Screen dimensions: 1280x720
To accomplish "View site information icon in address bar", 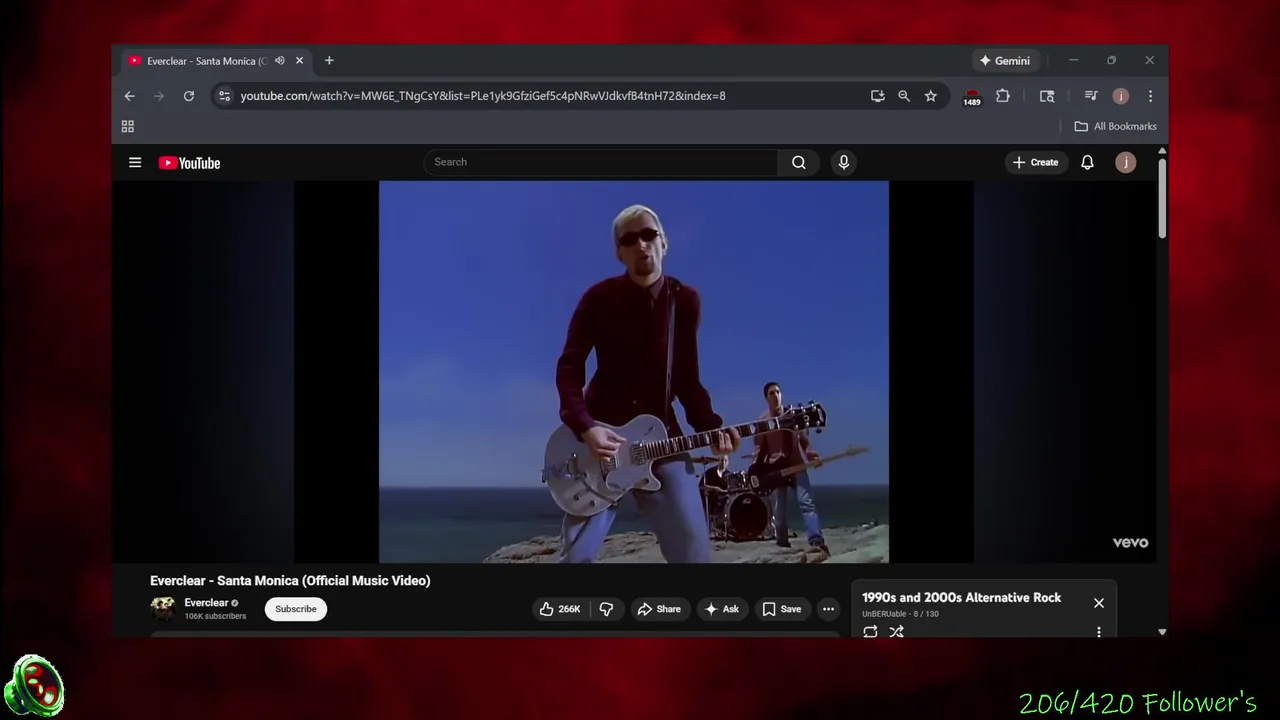I will click(224, 96).
